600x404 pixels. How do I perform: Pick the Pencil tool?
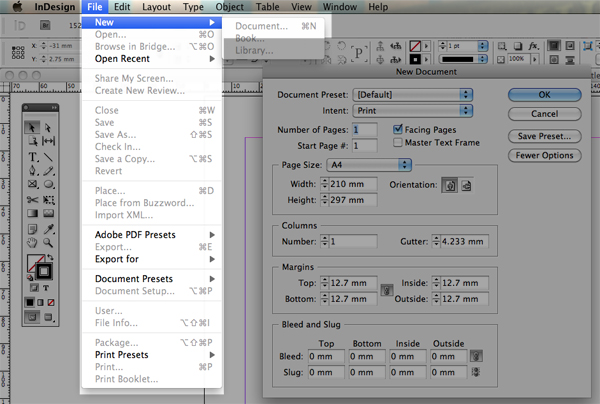48,171
